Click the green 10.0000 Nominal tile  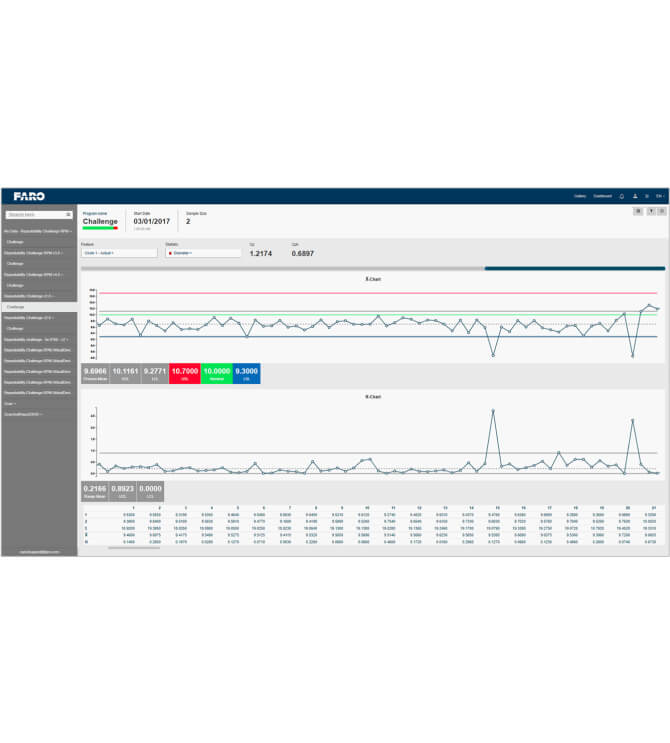[x=217, y=373]
